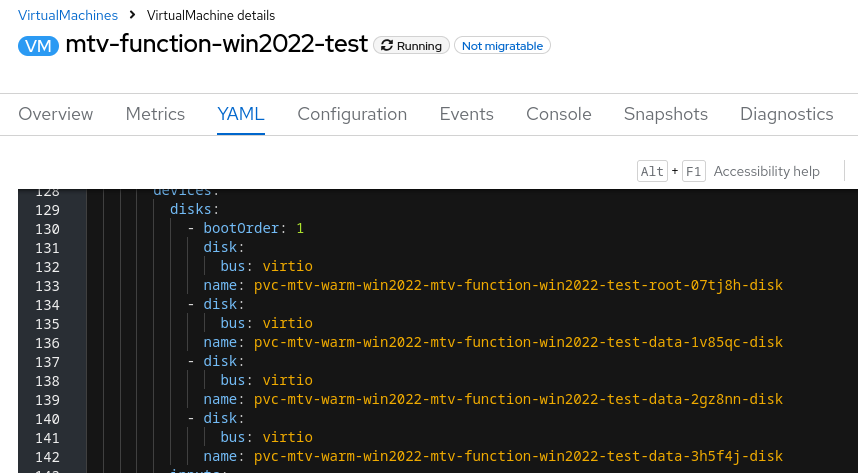The height and width of the screenshot is (473, 858).
Task: Open the Diagnostics tab
Action: click(787, 114)
